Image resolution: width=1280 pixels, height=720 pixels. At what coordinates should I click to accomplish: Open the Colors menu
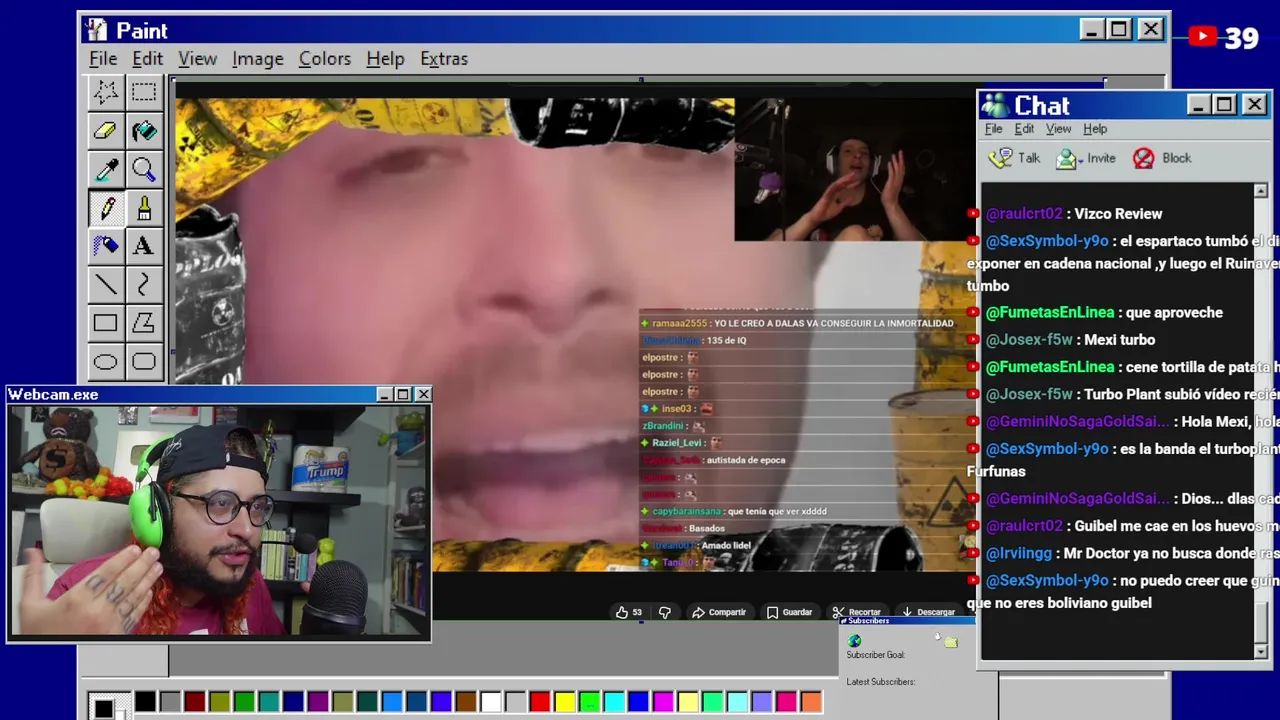click(325, 59)
